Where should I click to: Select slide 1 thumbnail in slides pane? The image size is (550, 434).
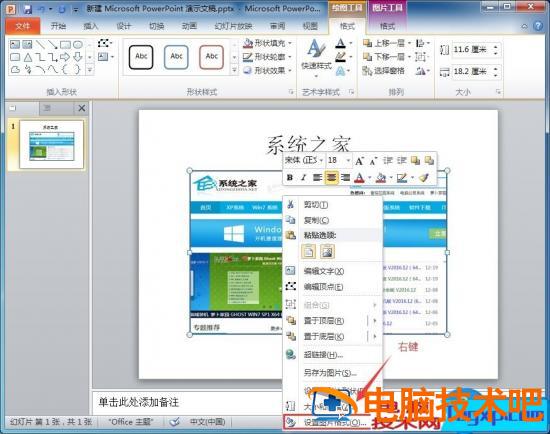[52, 144]
